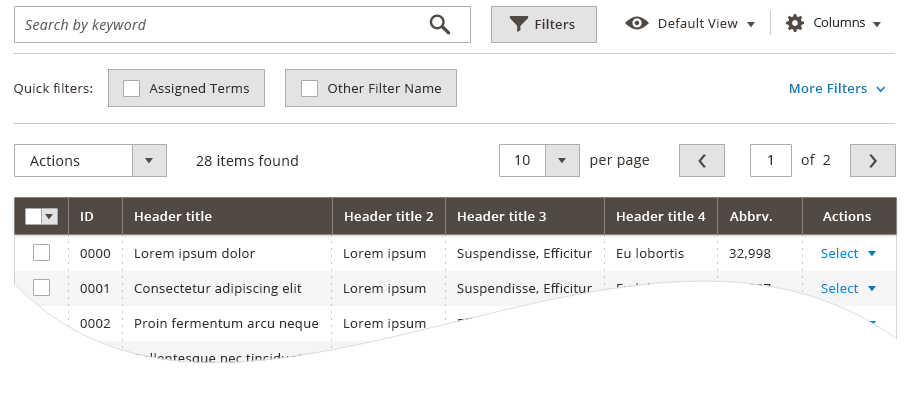This screenshot has width=908, height=400.
Task: Open Select action menu for row 0001
Action: 848,288
